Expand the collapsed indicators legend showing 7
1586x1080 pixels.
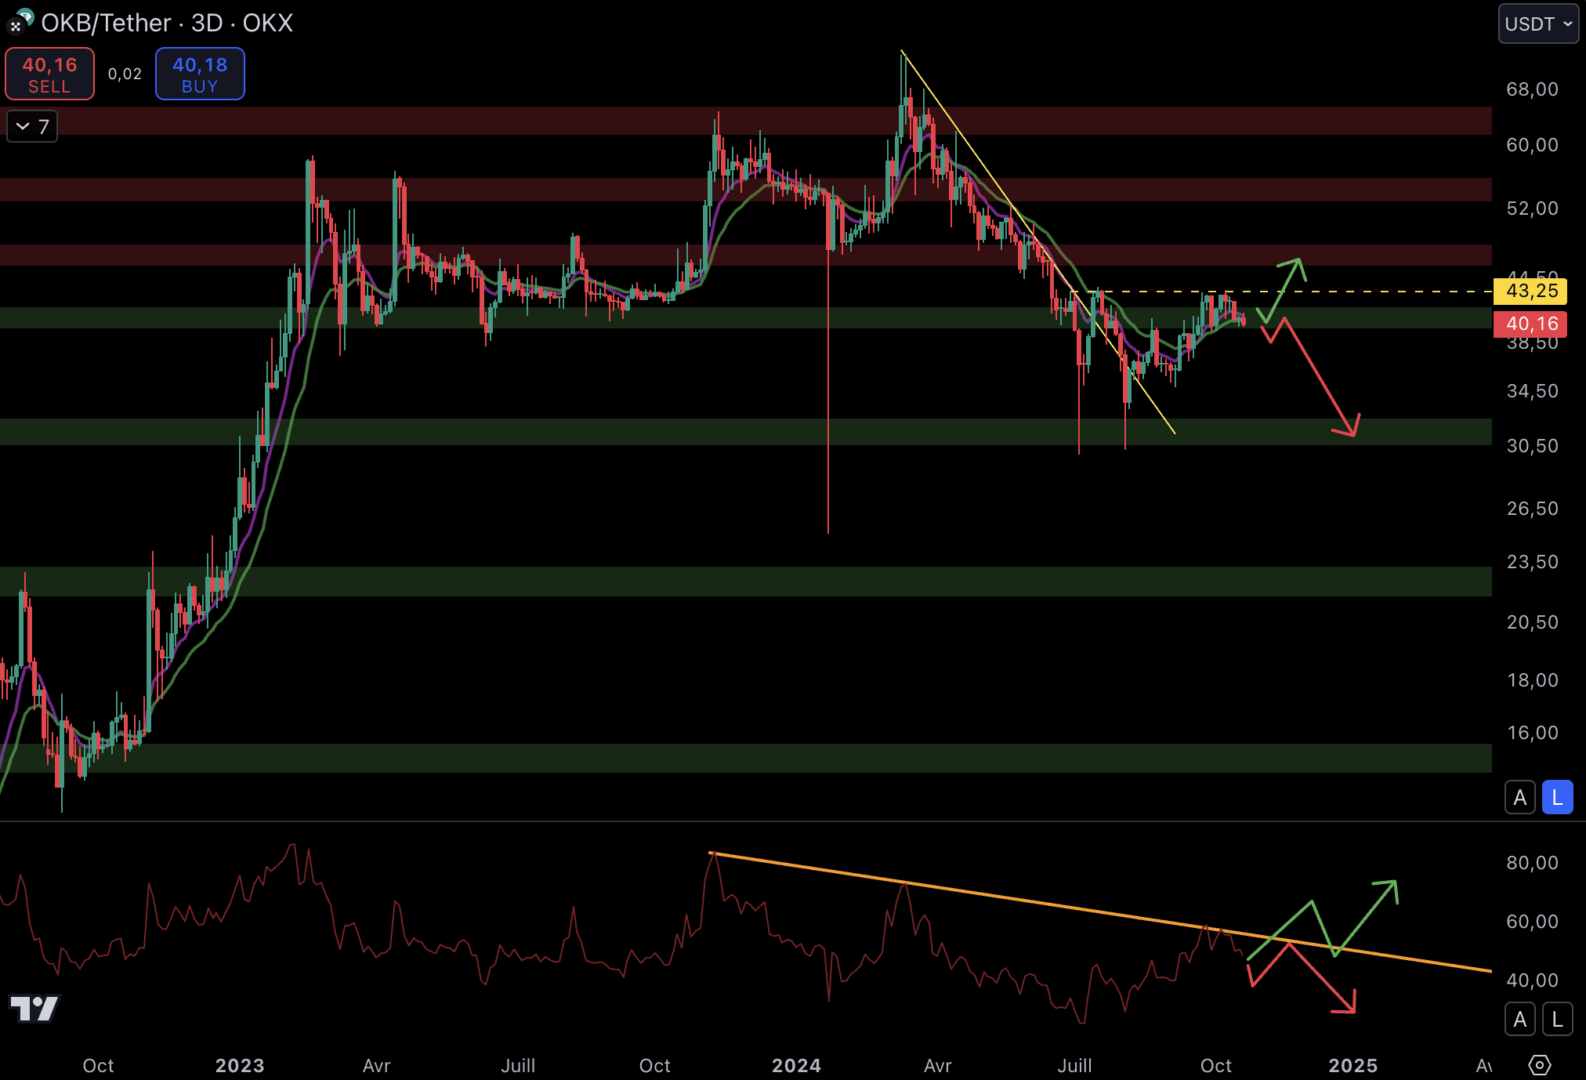[32, 127]
